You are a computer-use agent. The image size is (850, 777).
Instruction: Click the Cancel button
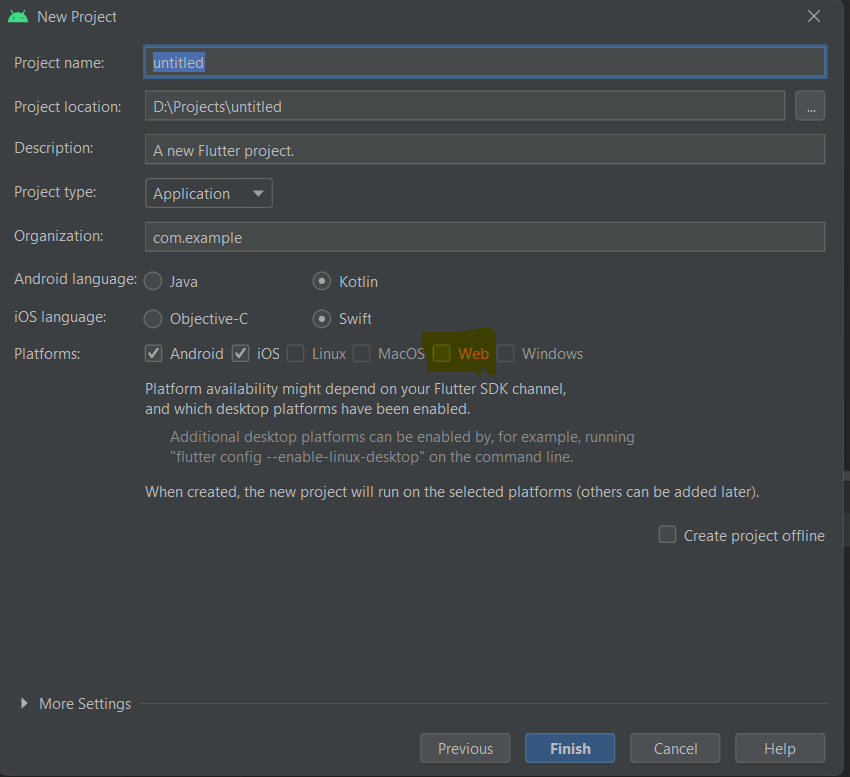(675, 748)
